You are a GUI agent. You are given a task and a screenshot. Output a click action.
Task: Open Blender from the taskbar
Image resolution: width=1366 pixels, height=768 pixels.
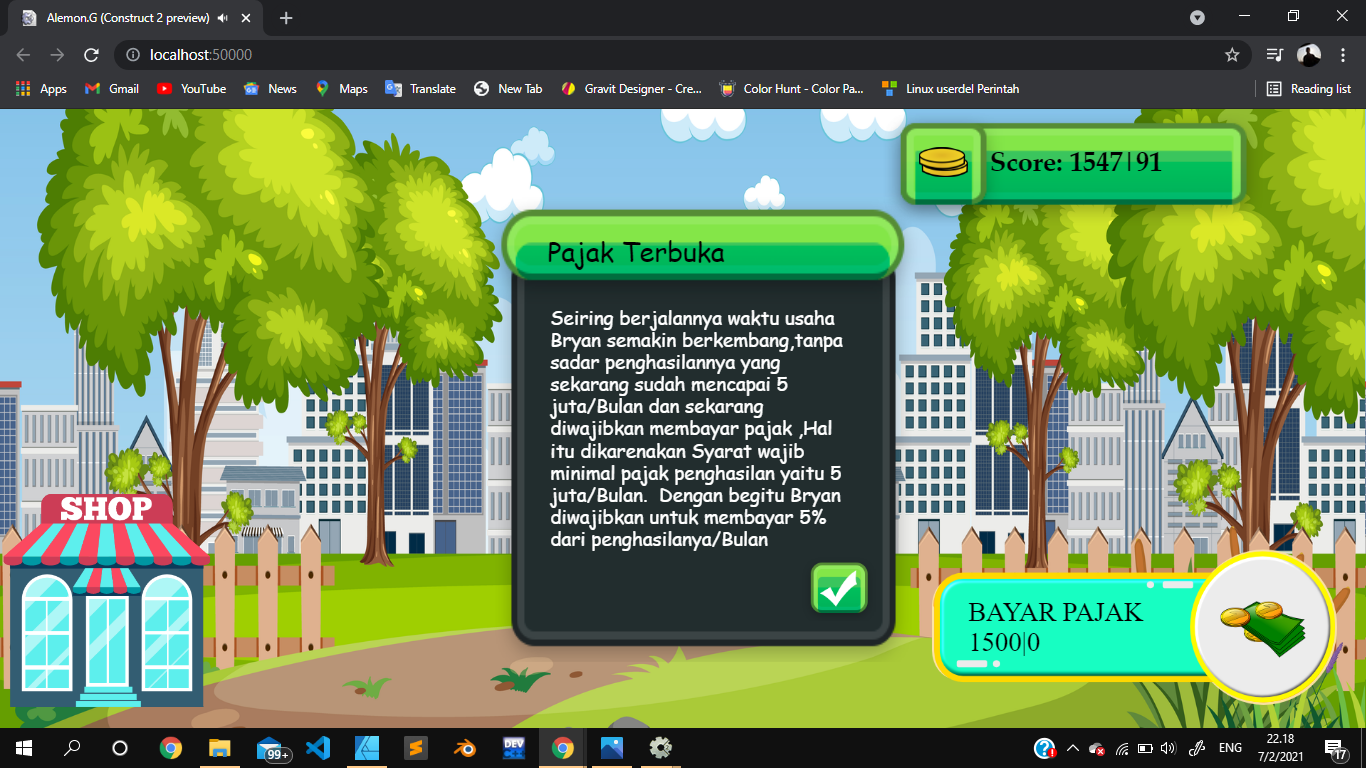465,748
